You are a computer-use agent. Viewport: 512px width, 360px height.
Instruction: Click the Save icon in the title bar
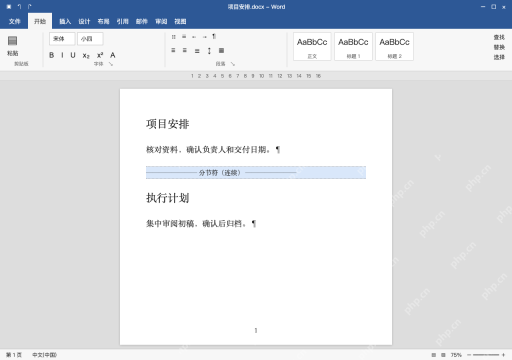pyautogui.click(x=9, y=7)
